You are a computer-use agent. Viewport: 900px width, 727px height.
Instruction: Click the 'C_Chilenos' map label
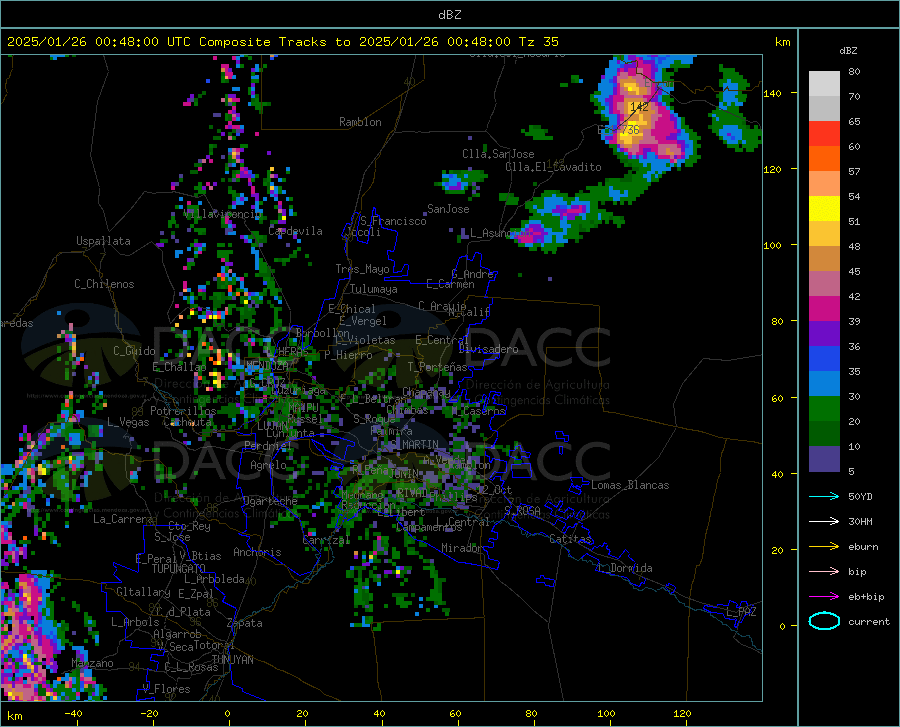[x=104, y=284]
